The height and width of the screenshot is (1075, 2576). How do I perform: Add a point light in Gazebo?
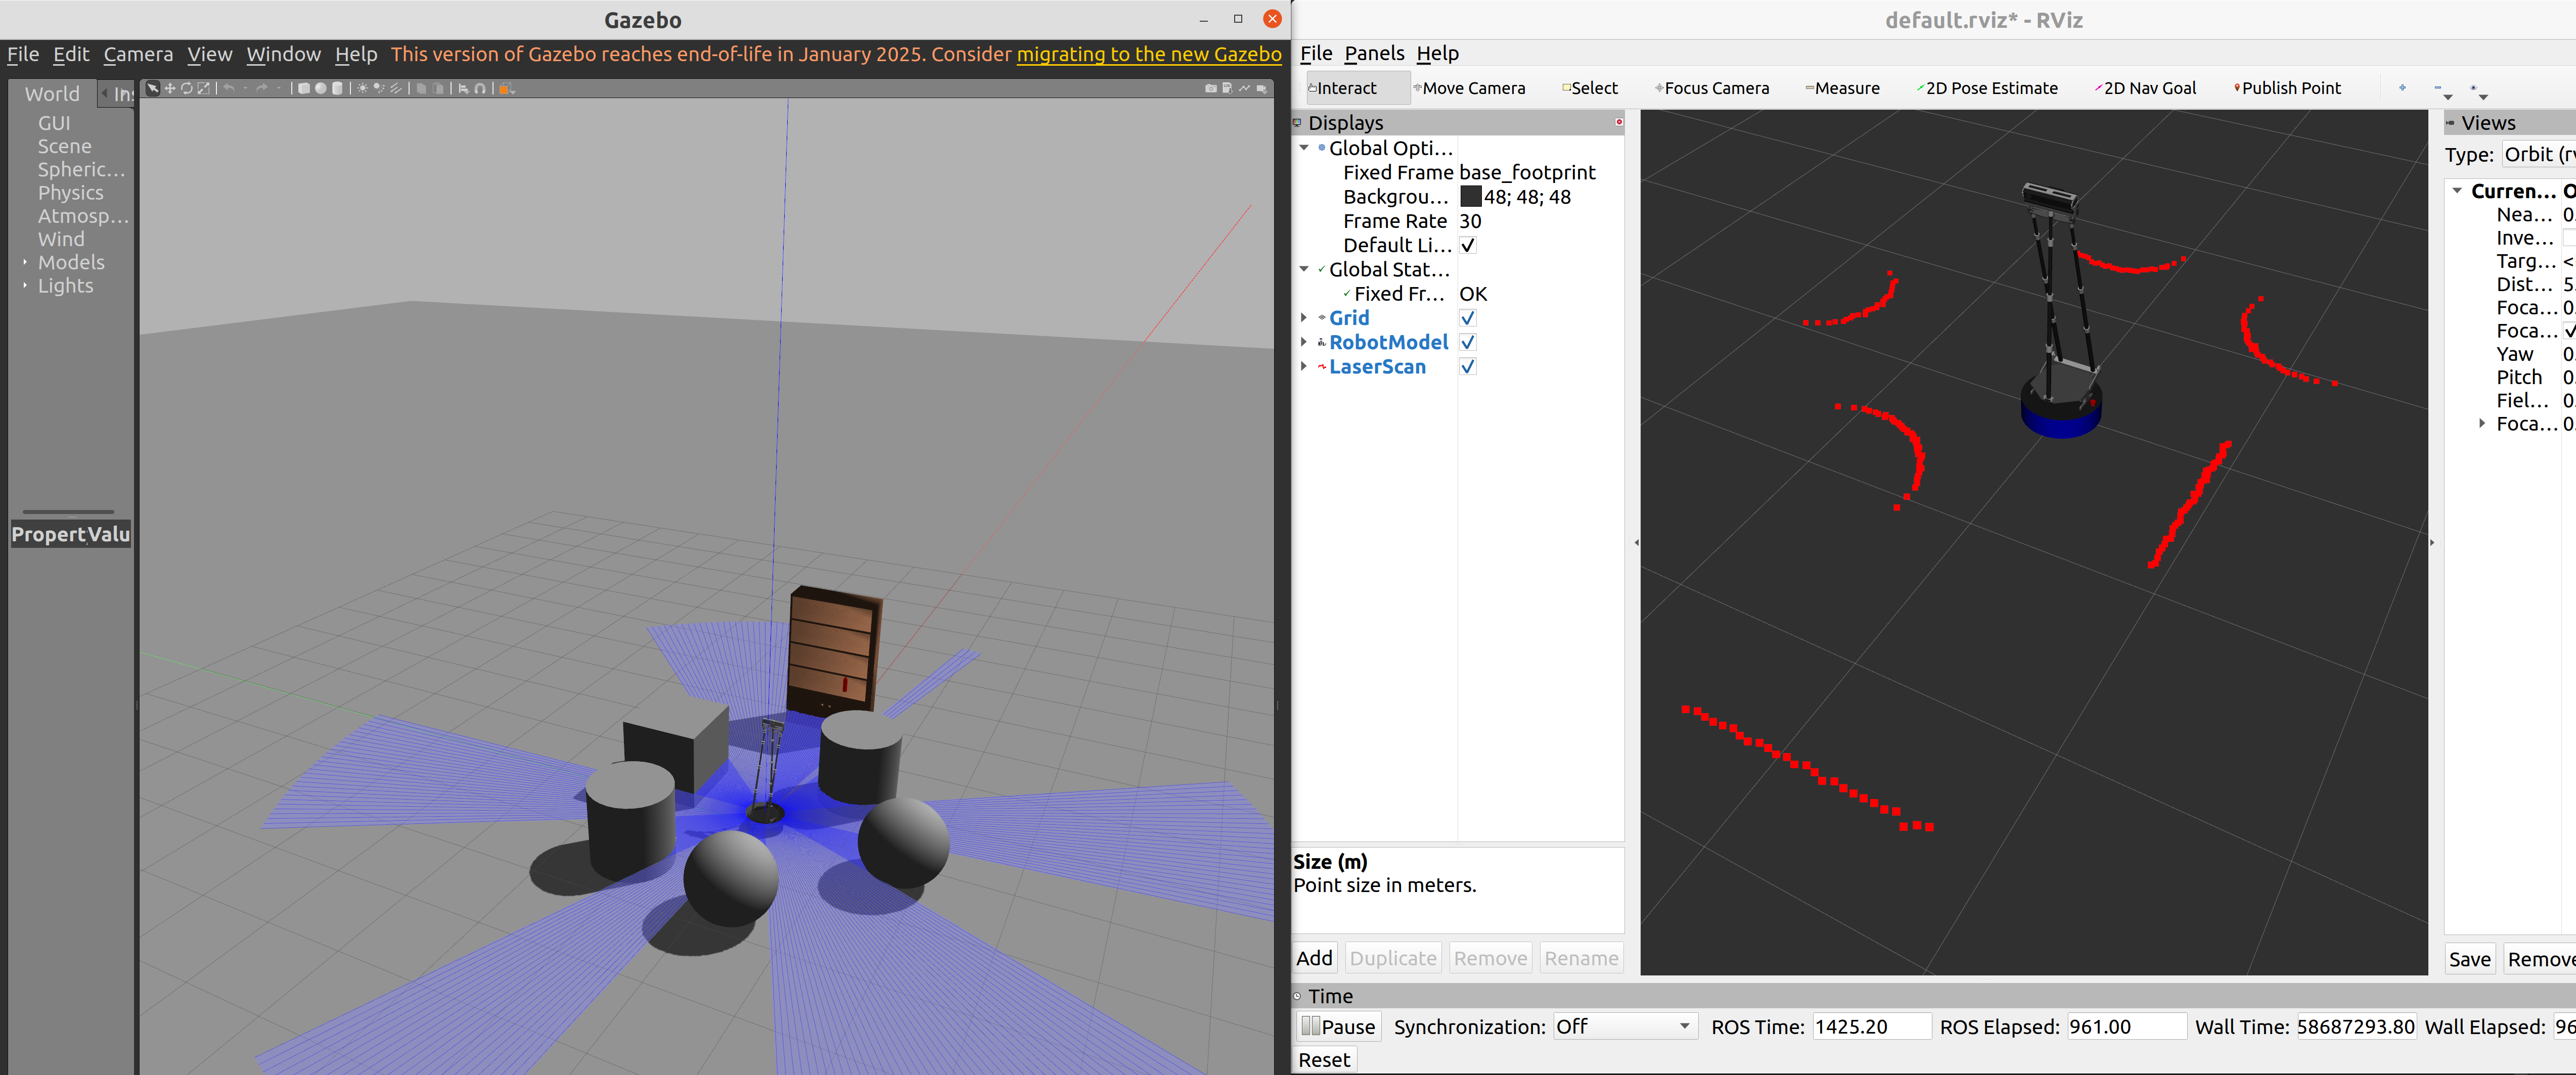[363, 88]
